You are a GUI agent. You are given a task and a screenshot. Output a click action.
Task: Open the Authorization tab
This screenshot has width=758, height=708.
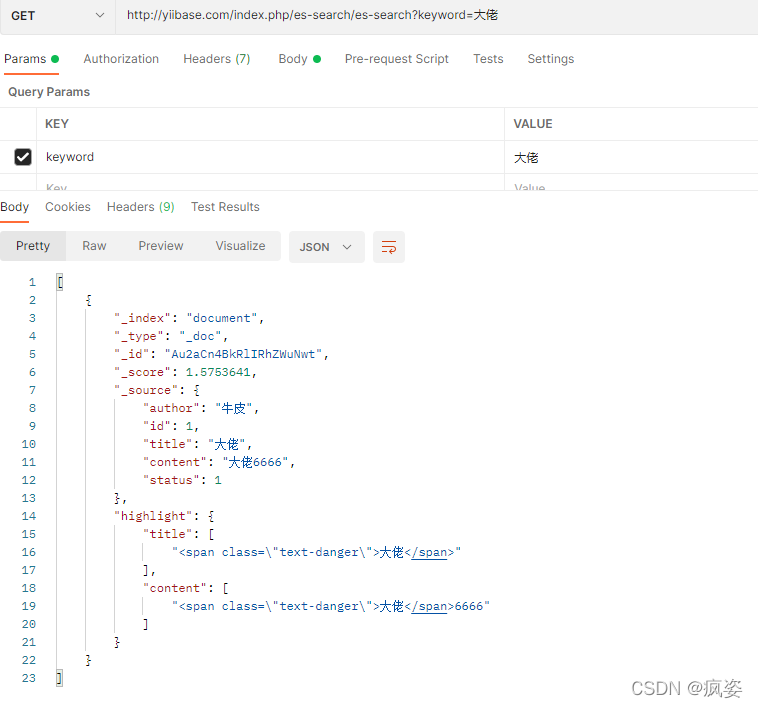point(121,59)
